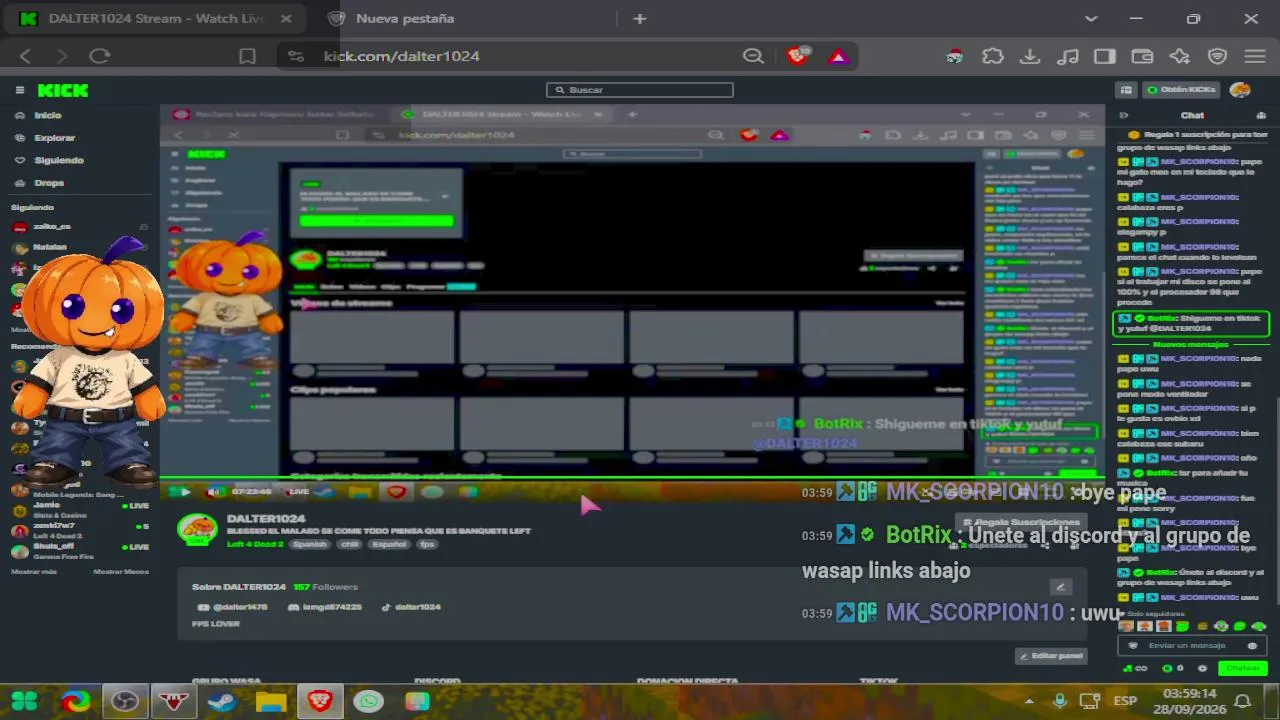Click the Brave Rewards triangle icon

click(838, 57)
